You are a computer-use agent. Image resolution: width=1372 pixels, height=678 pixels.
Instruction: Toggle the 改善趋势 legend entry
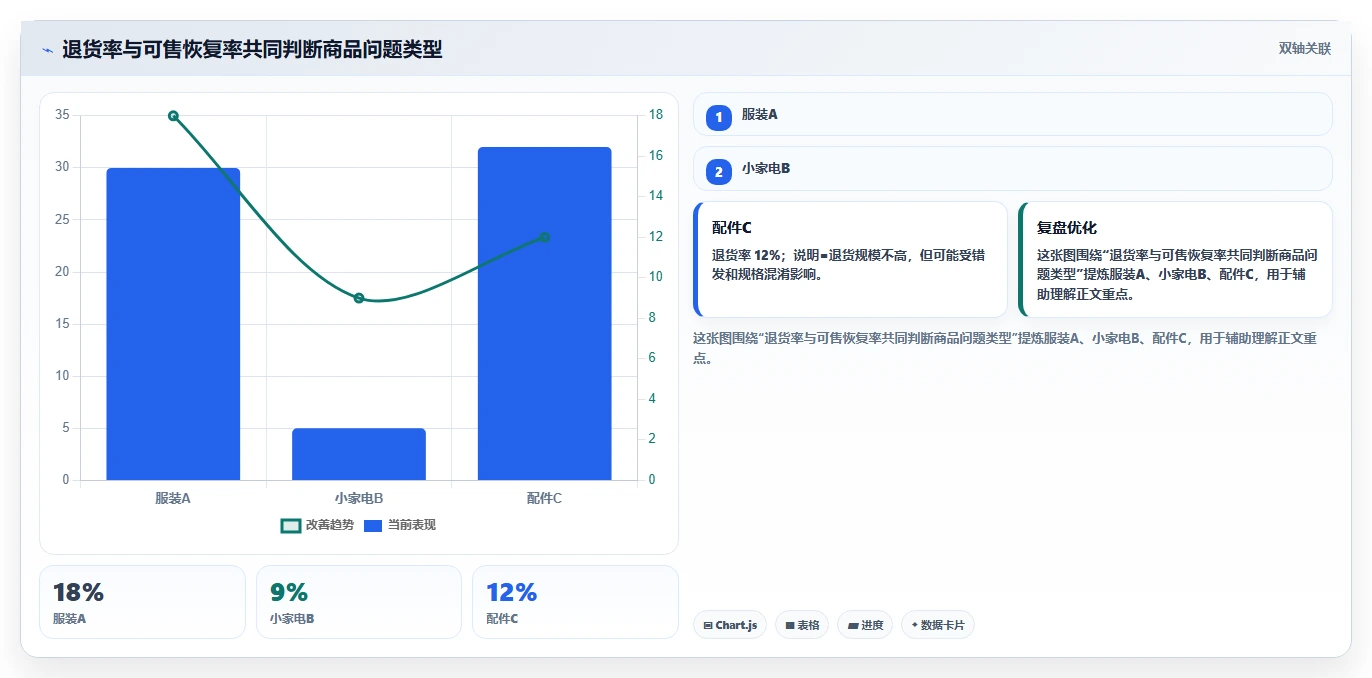[x=317, y=525]
